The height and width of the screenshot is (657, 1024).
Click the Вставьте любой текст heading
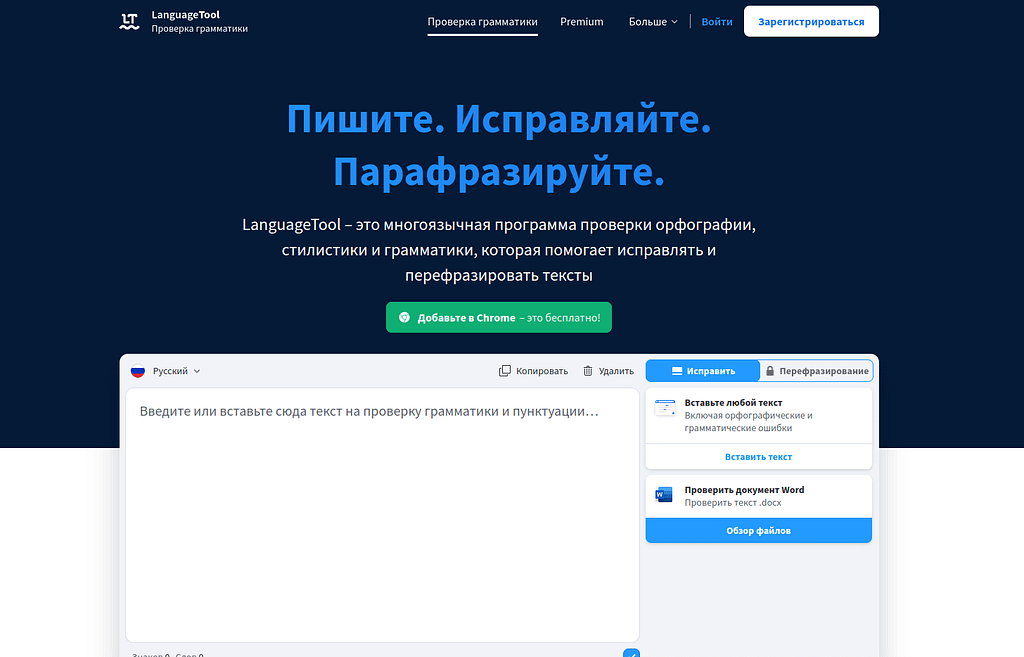click(733, 403)
